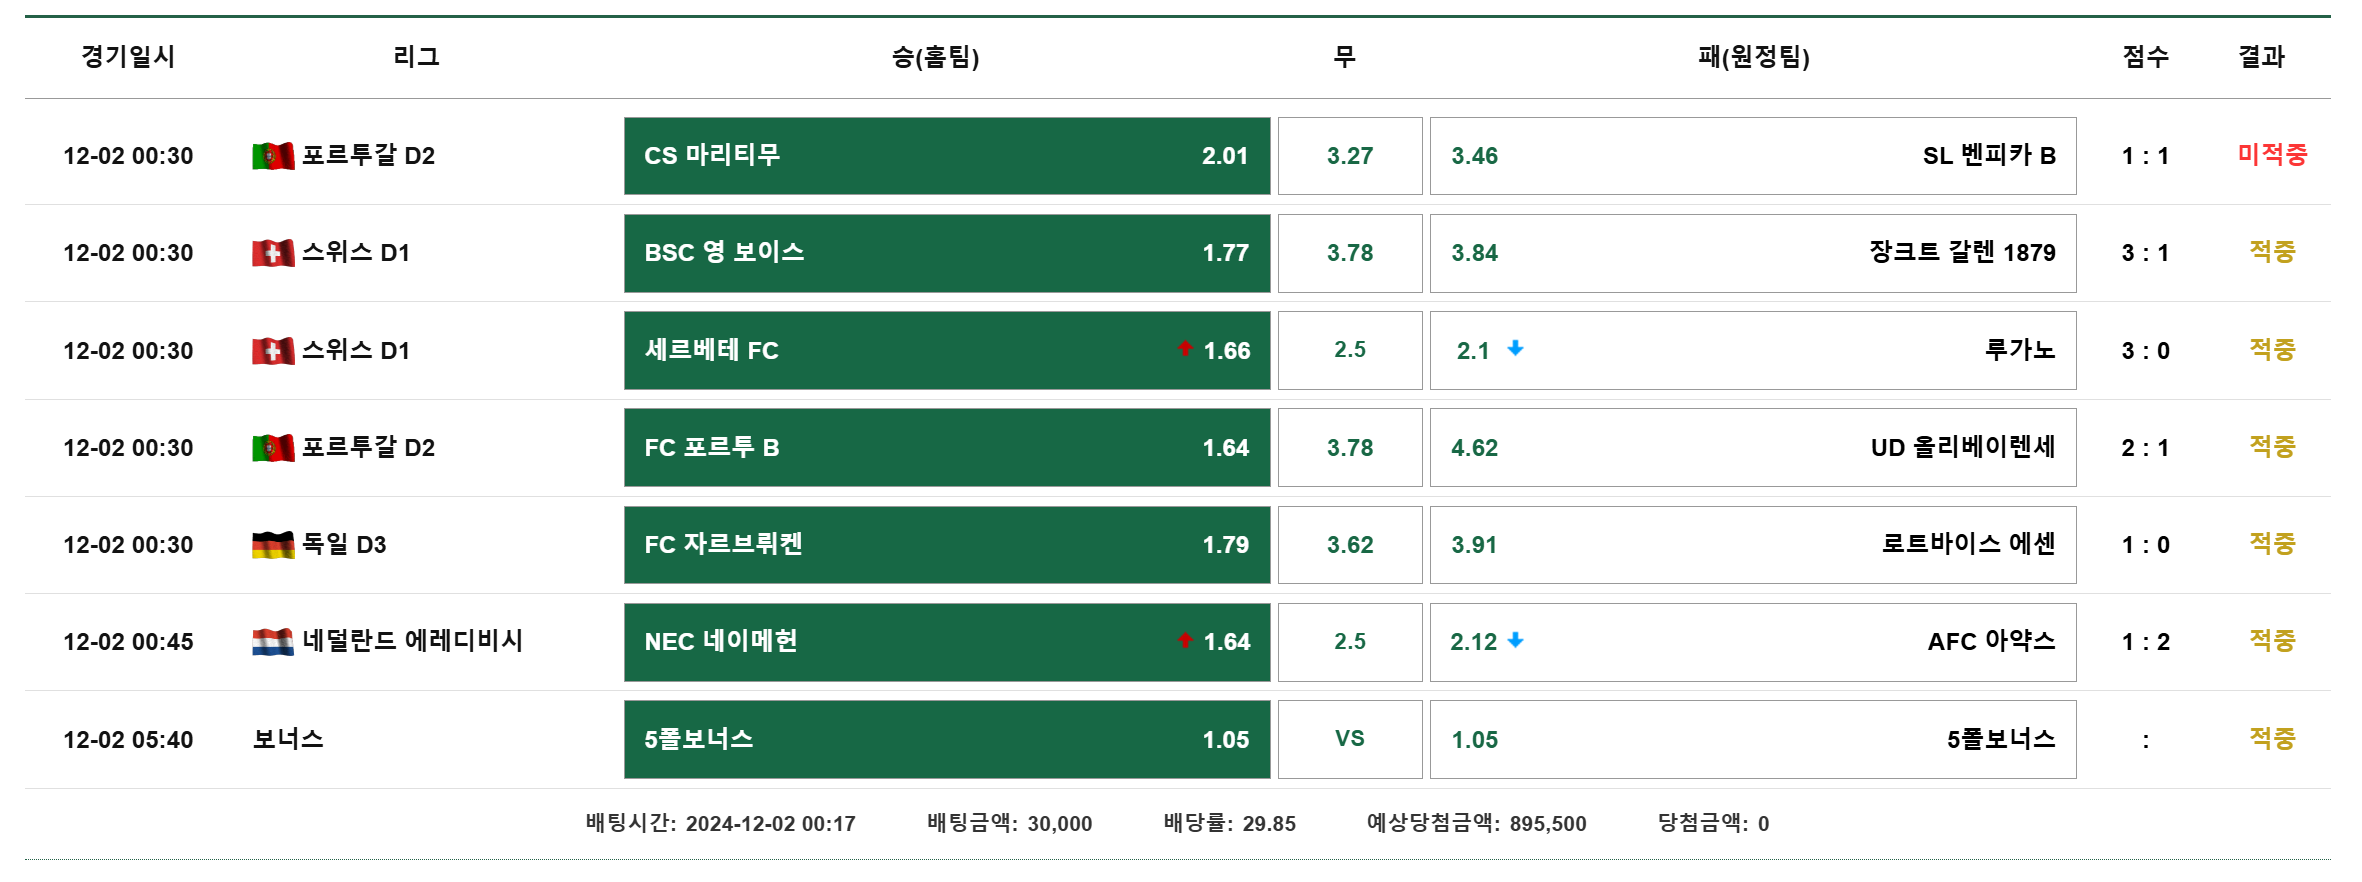Image resolution: width=2362 pixels, height=882 pixels.
Task: Click Germany flag next to 독일 D3
Action: click(273, 545)
